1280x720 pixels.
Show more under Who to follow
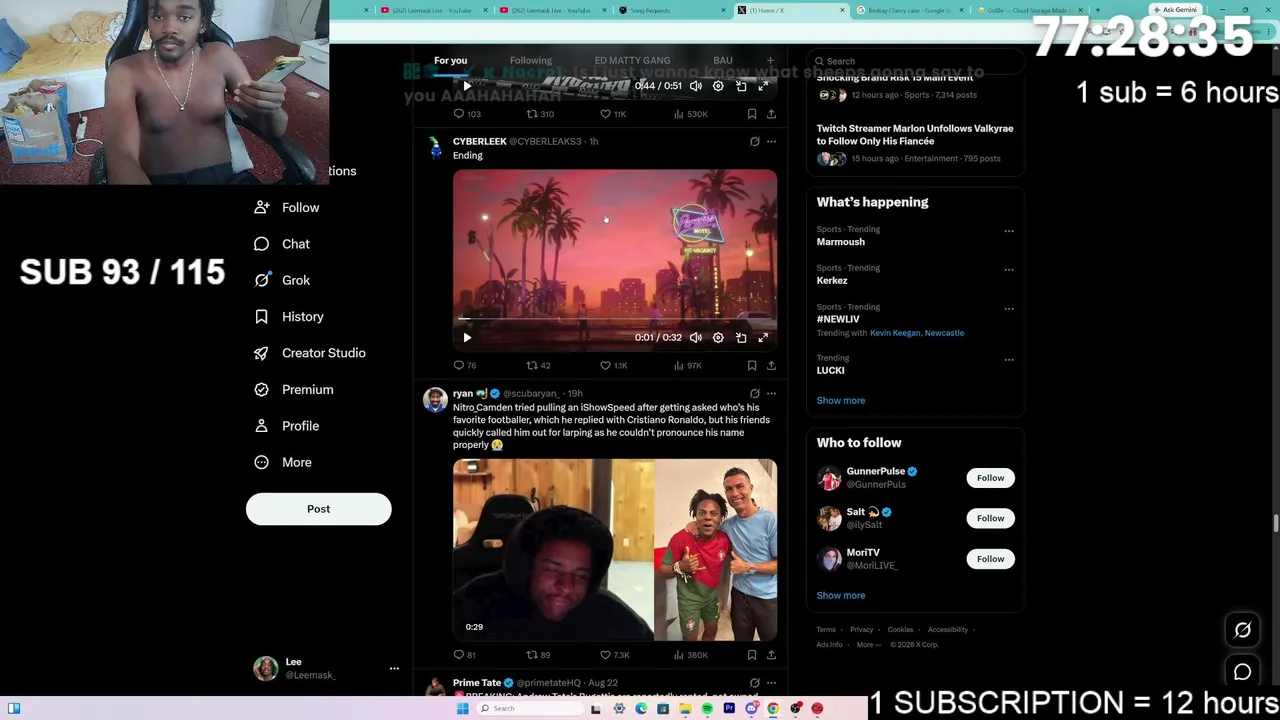click(841, 595)
